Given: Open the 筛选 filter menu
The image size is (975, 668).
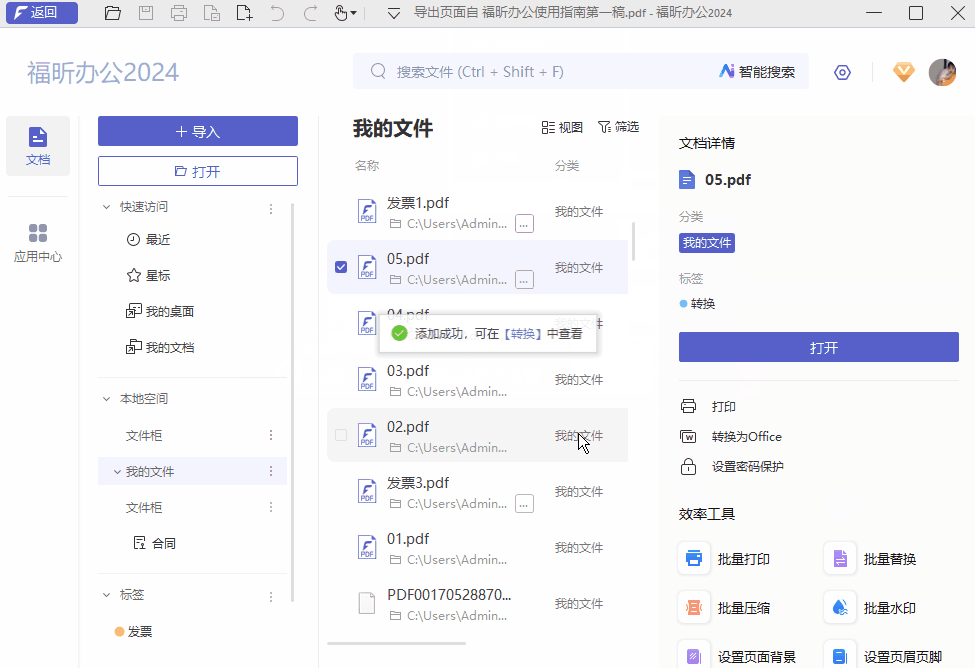Looking at the screenshot, I should point(619,127).
